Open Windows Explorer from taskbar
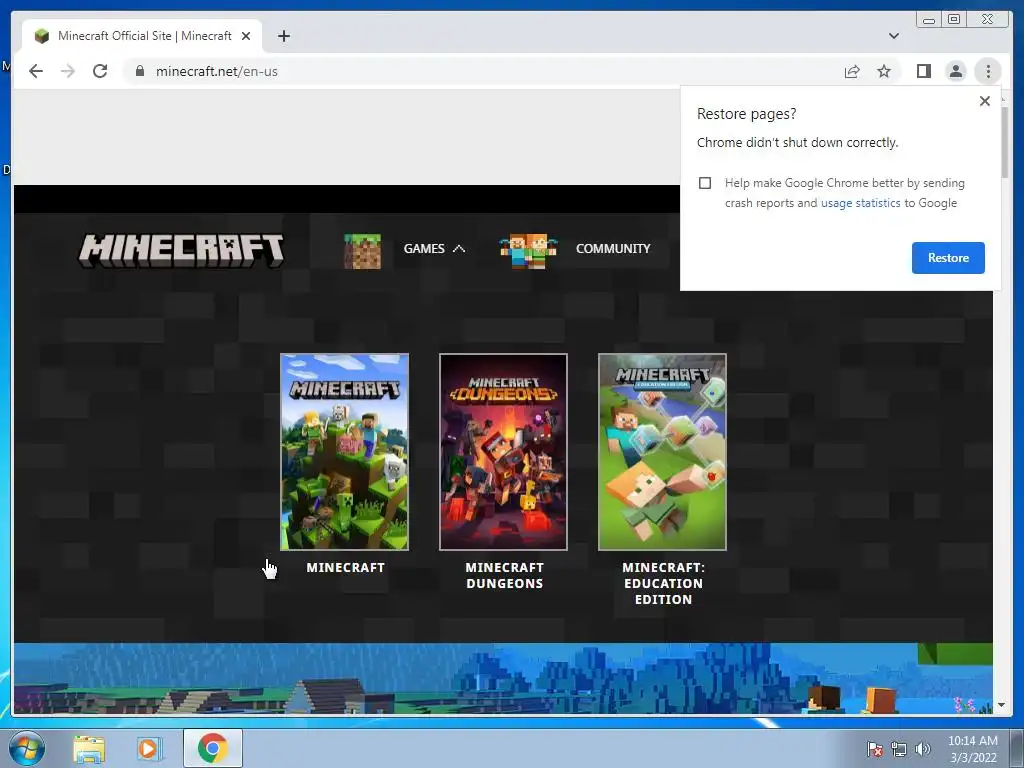Viewport: 1024px width, 768px height. click(89, 748)
